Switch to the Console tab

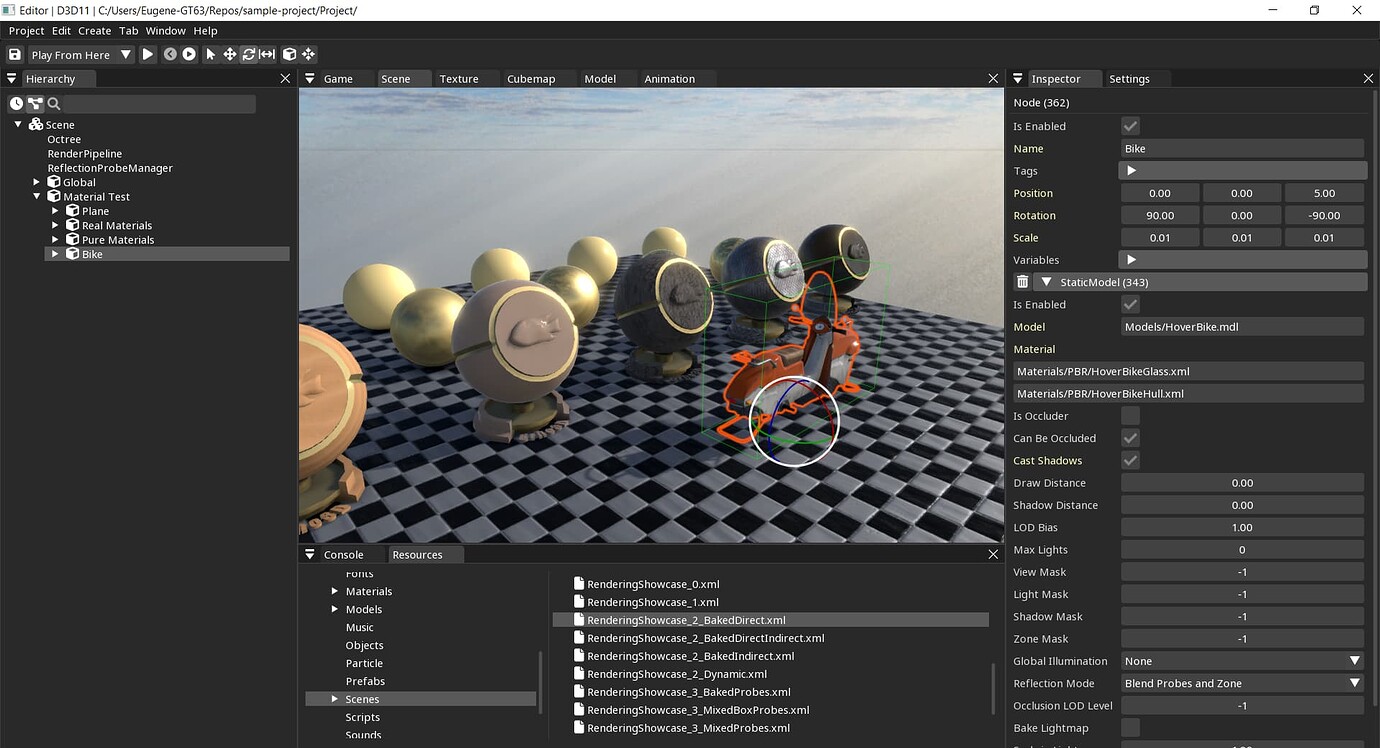343,554
